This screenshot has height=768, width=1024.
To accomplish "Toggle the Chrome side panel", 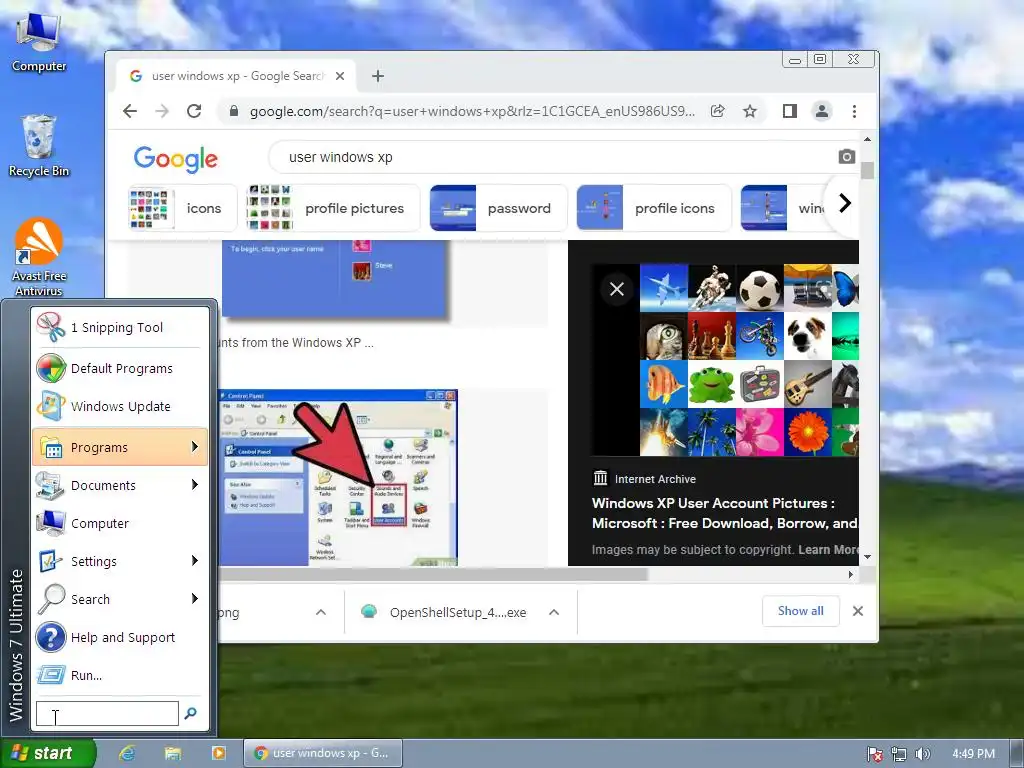I will coord(790,111).
